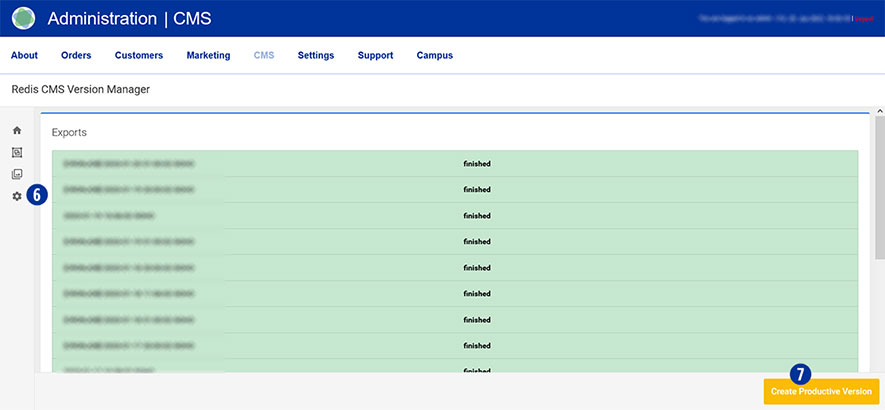Open the Campus menu
Image resolution: width=885 pixels, height=410 pixels.
point(435,56)
